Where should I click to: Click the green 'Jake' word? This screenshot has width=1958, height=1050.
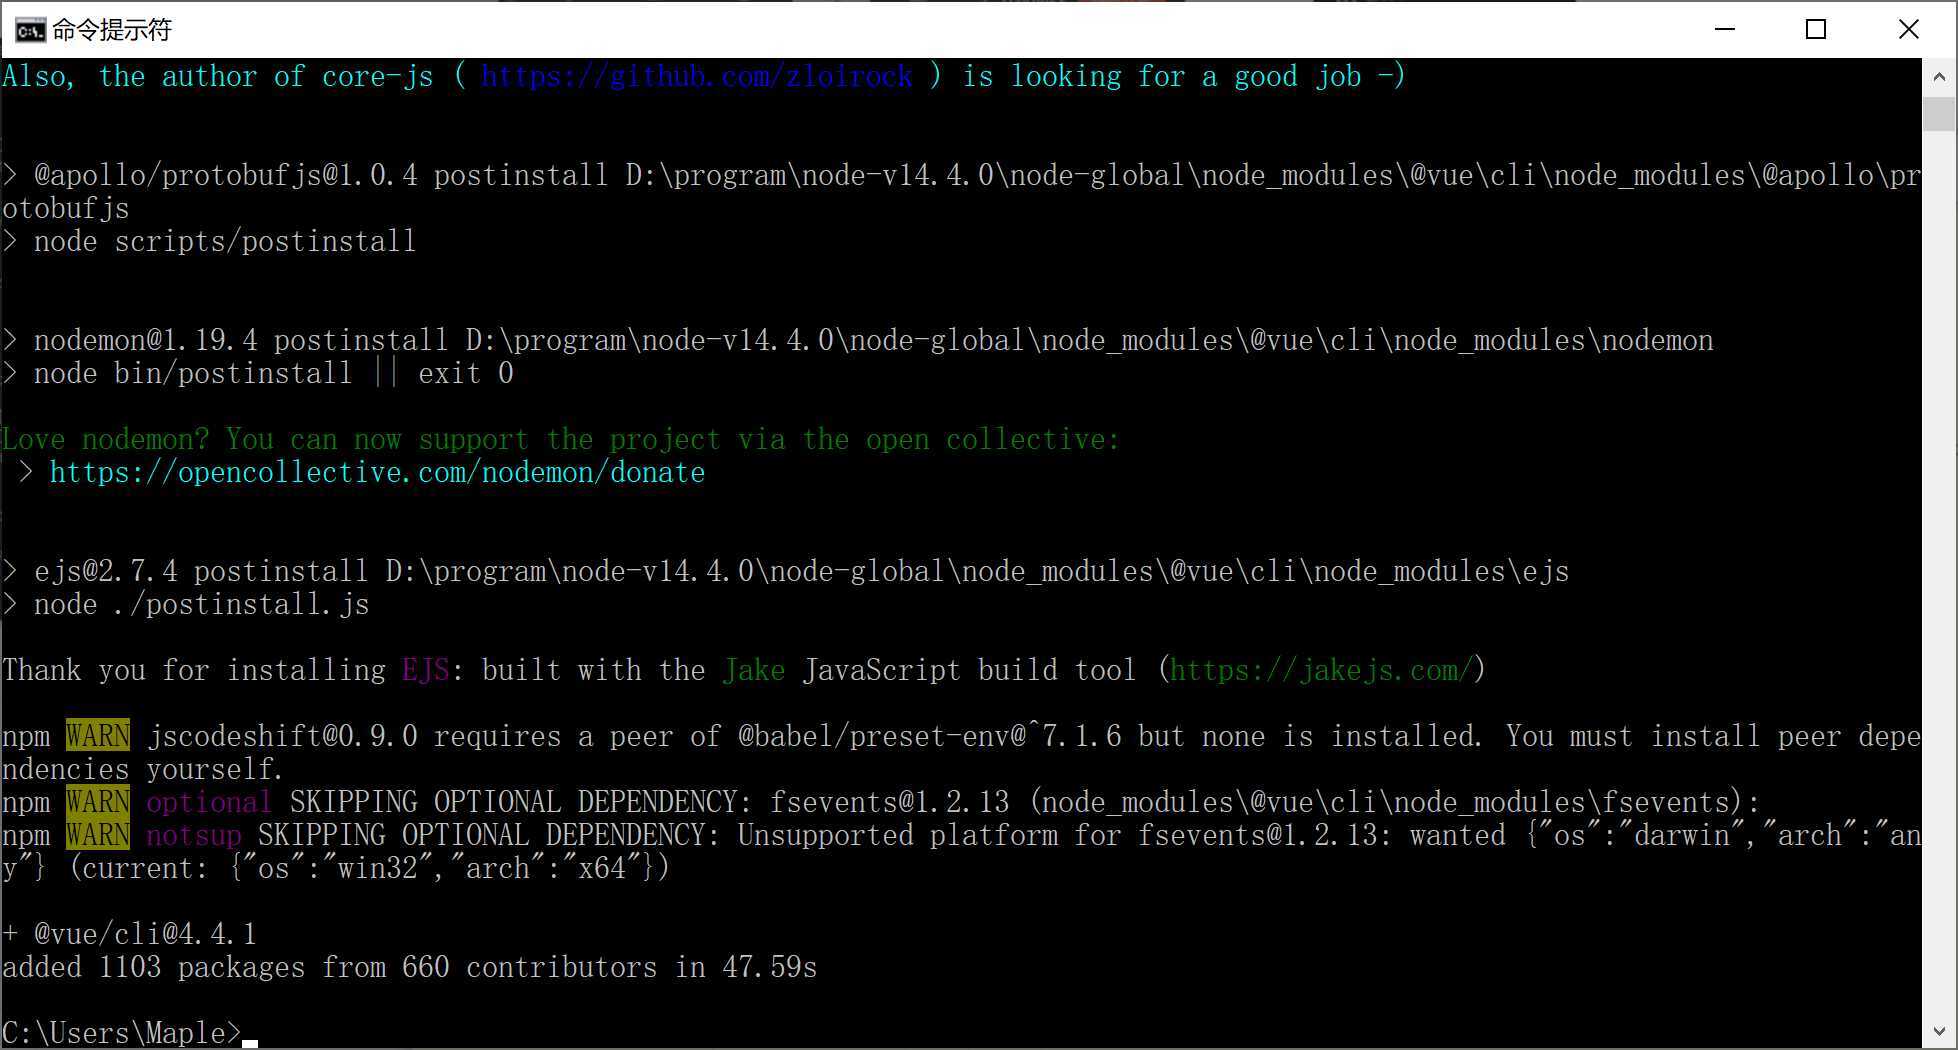pyautogui.click(x=754, y=670)
